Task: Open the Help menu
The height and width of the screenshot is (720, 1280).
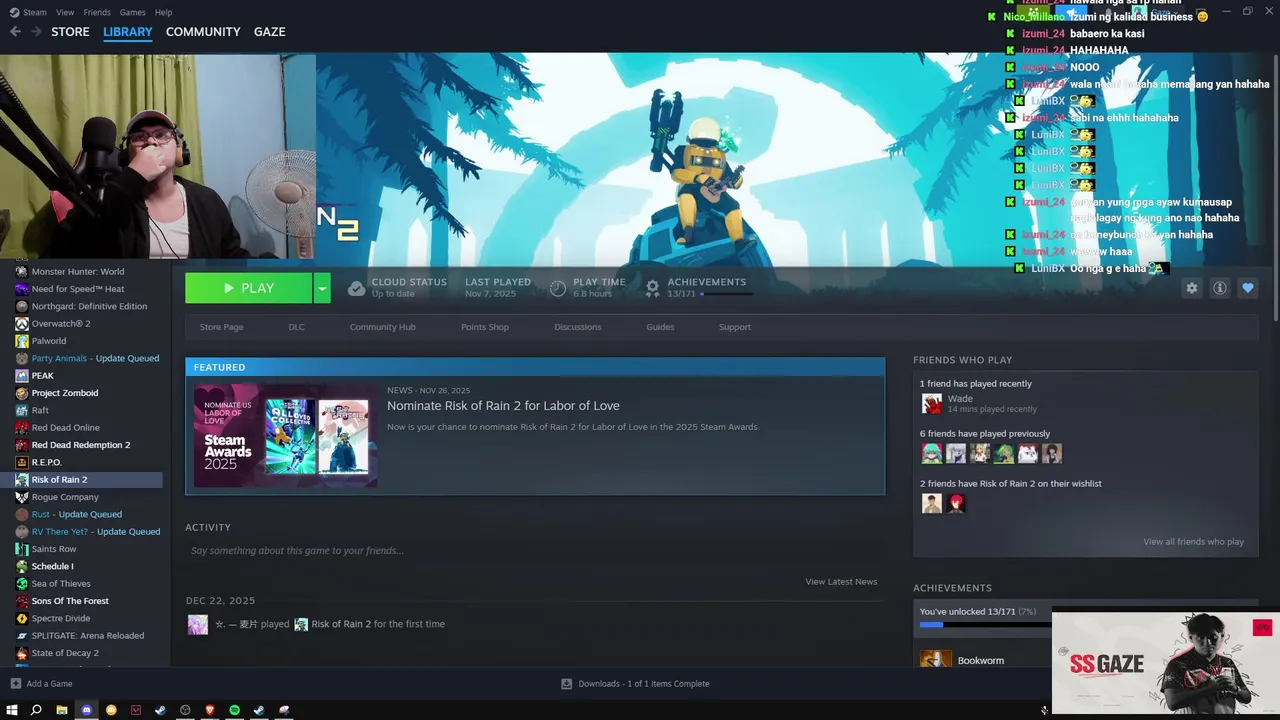Action: point(164,12)
